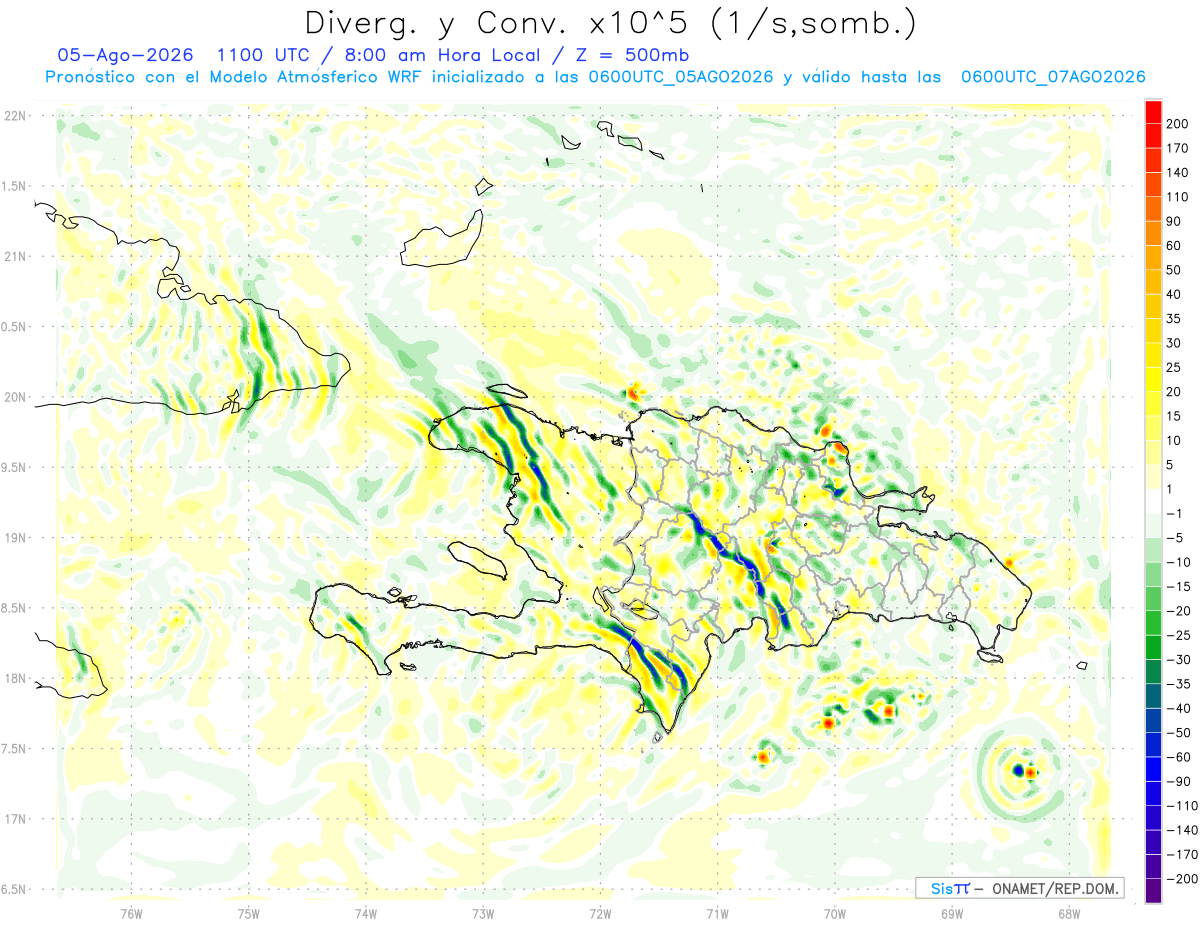Click the bottom dark purple color scale swatch
The height and width of the screenshot is (927, 1200).
[x=1153, y=891]
